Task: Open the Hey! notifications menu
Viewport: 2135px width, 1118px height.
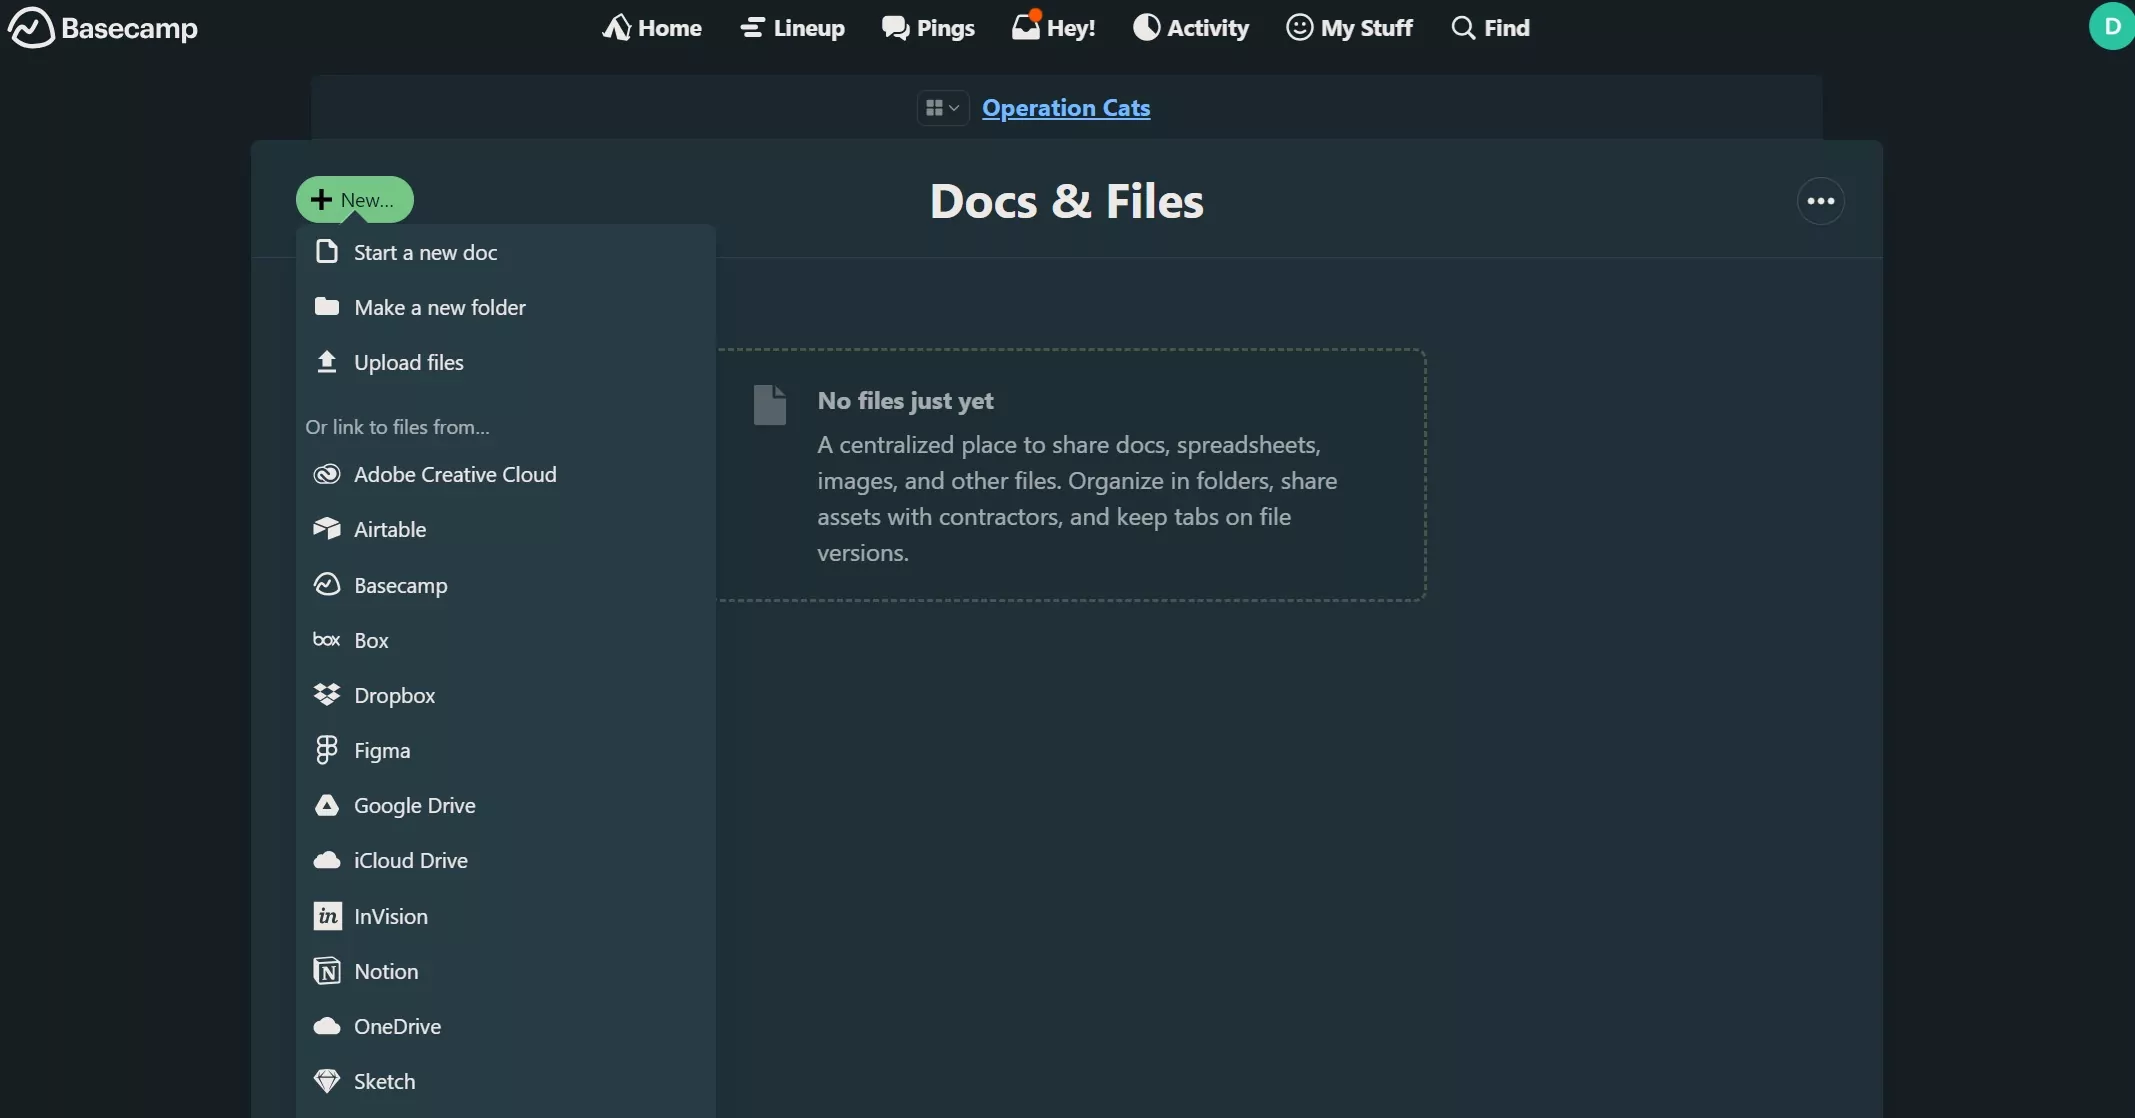Action: (x=1053, y=27)
